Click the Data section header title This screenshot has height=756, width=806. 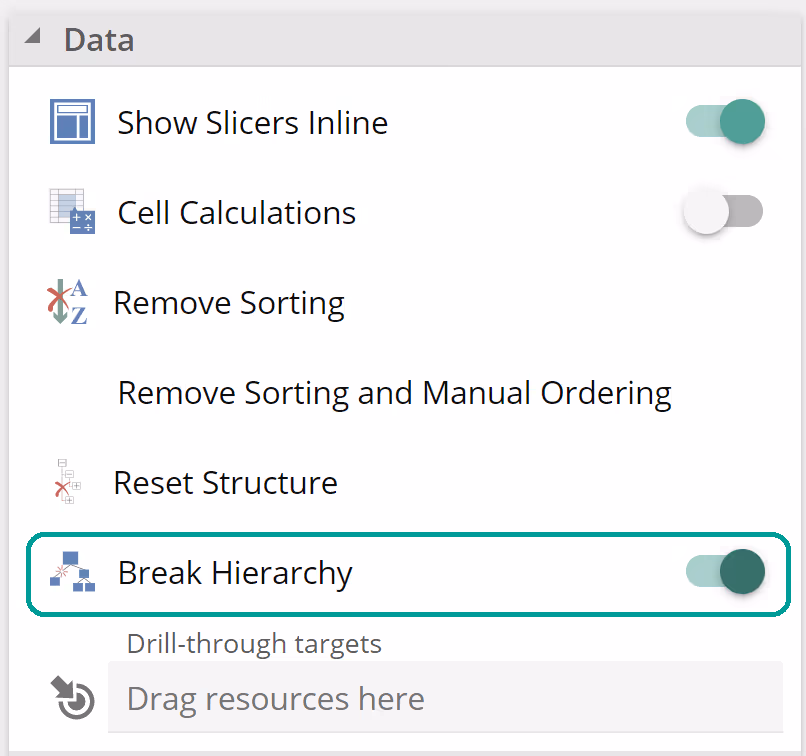tap(99, 40)
